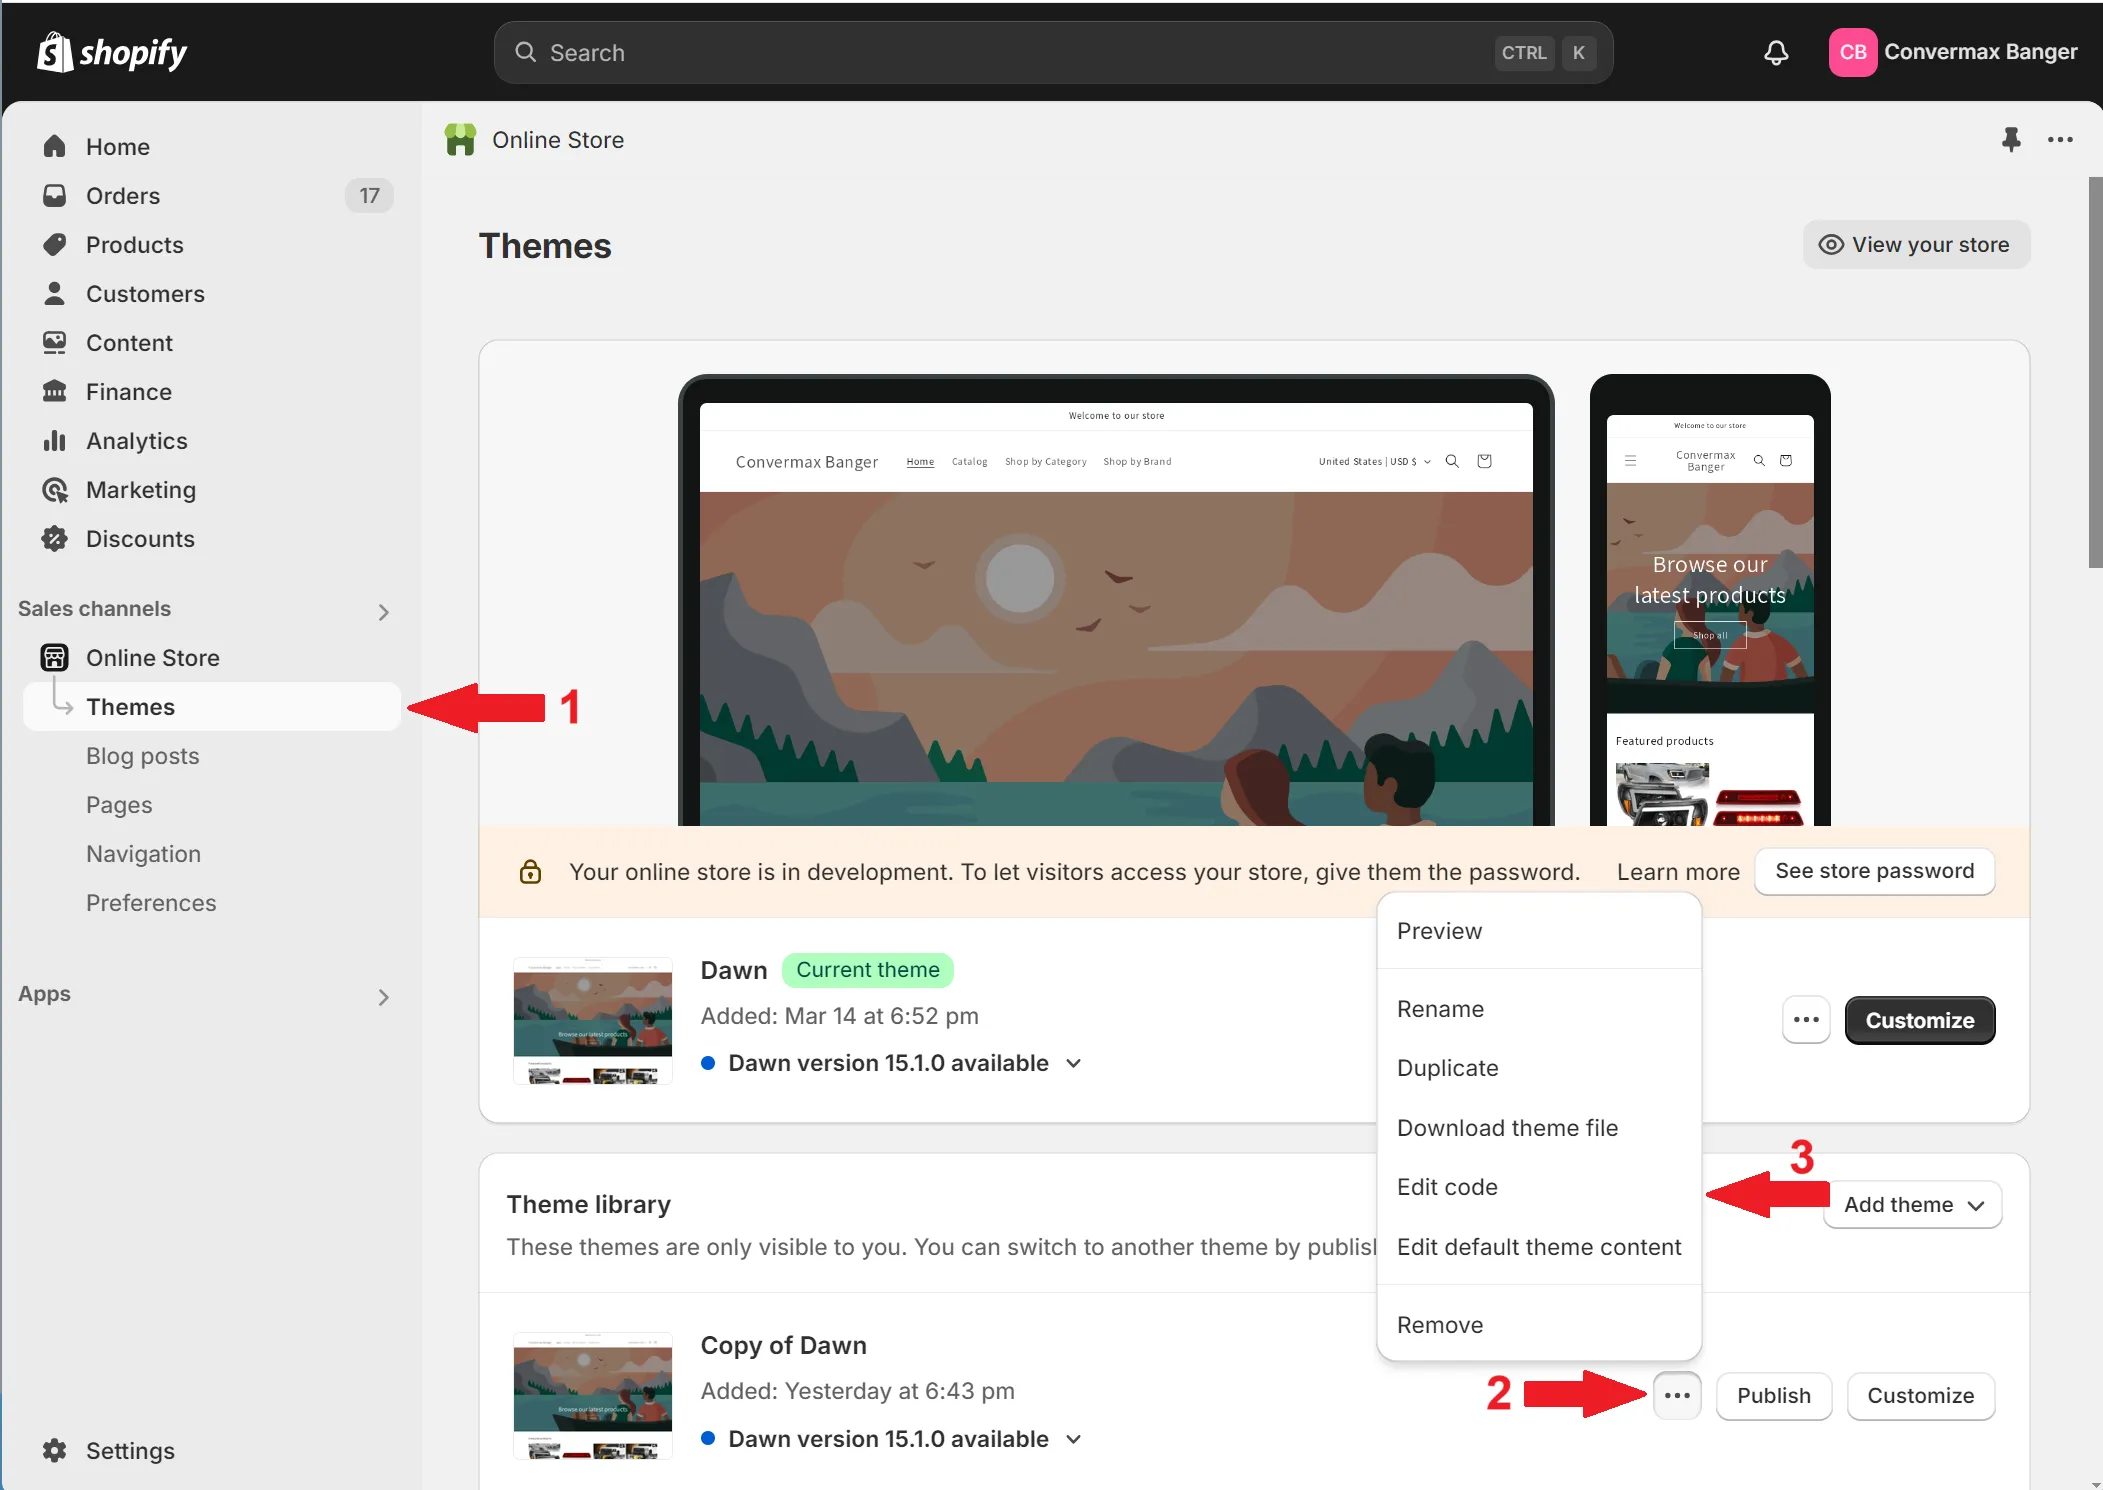Viewport: 2103px width, 1490px height.
Task: Choose Duplicate in the context menu
Action: (x=1447, y=1068)
